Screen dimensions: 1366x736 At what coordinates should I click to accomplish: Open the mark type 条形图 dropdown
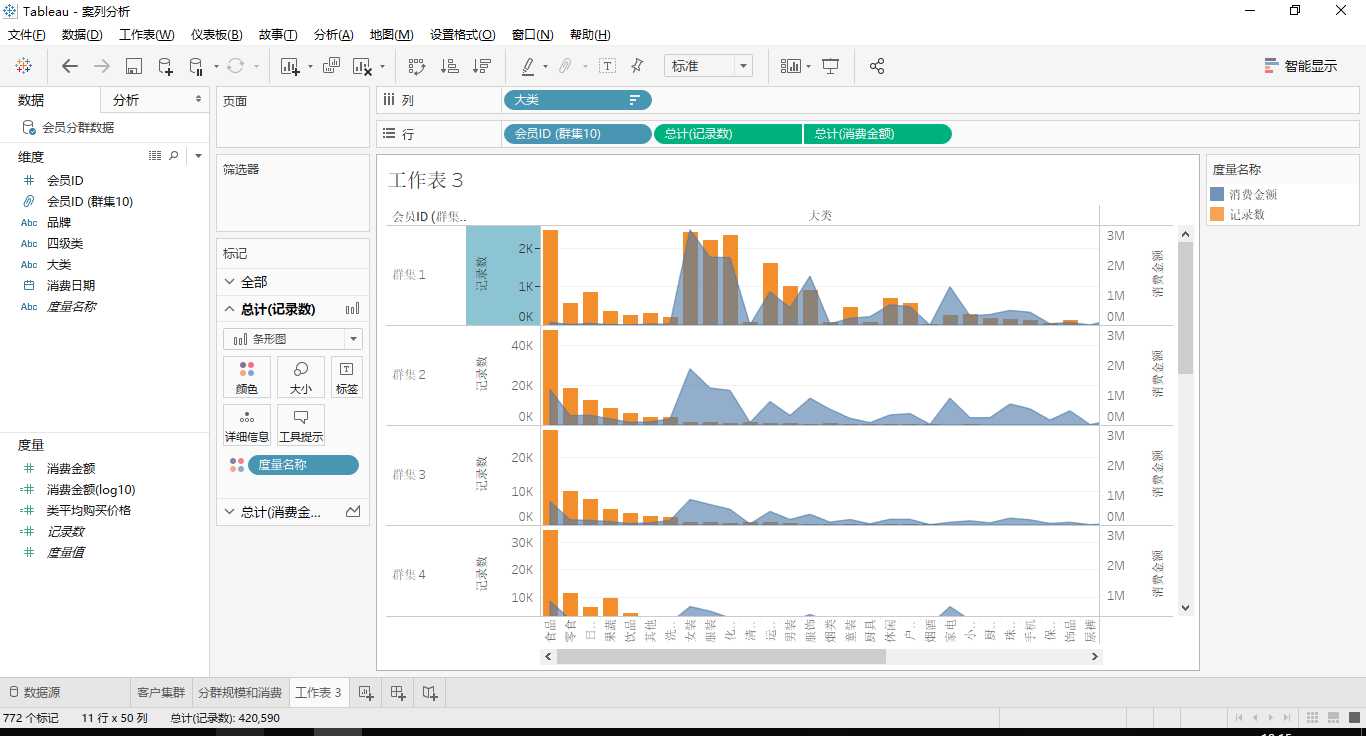[x=292, y=339]
